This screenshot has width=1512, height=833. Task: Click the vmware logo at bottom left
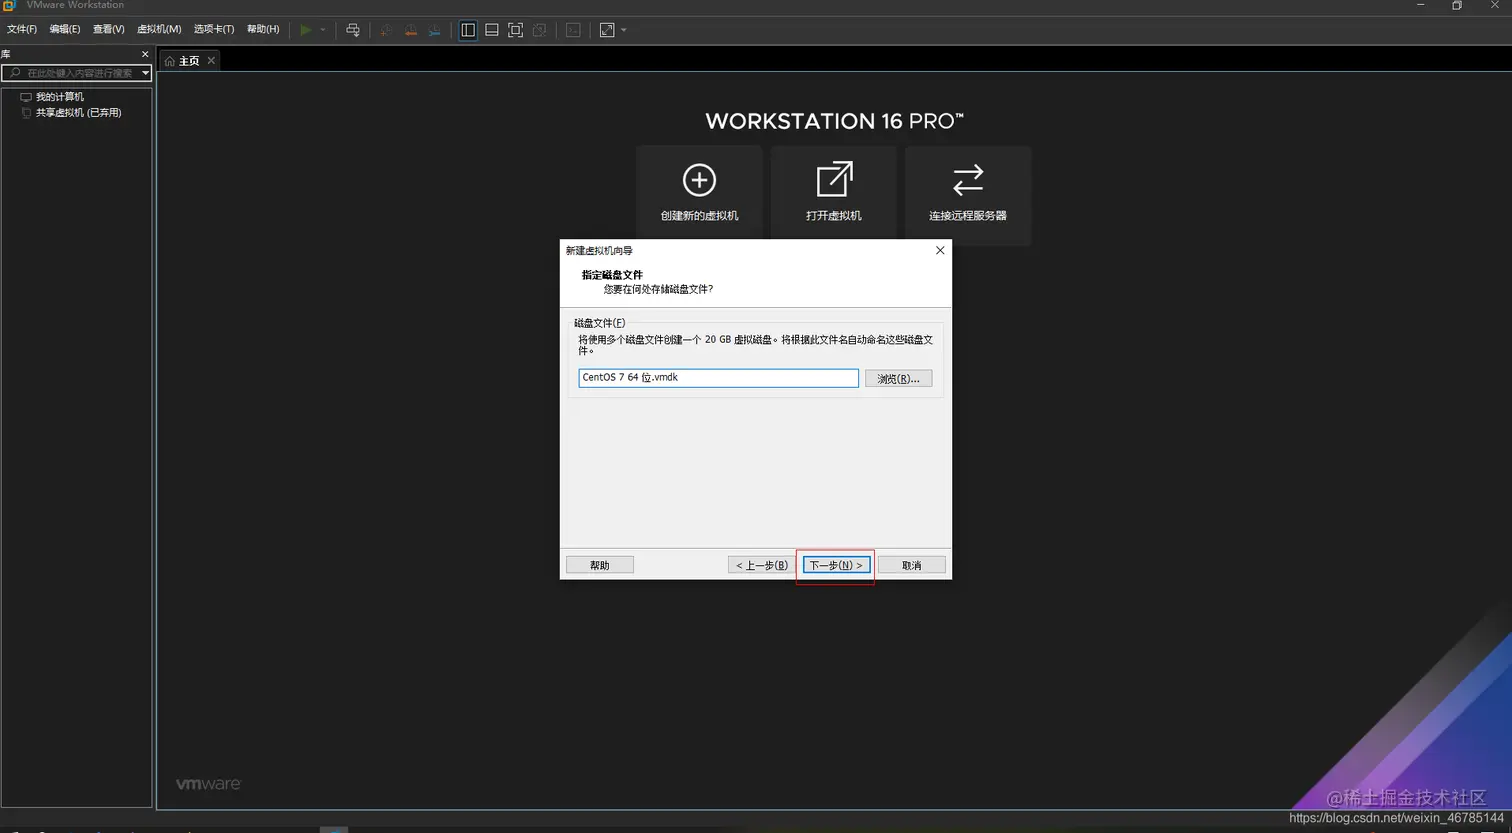pyautogui.click(x=209, y=784)
